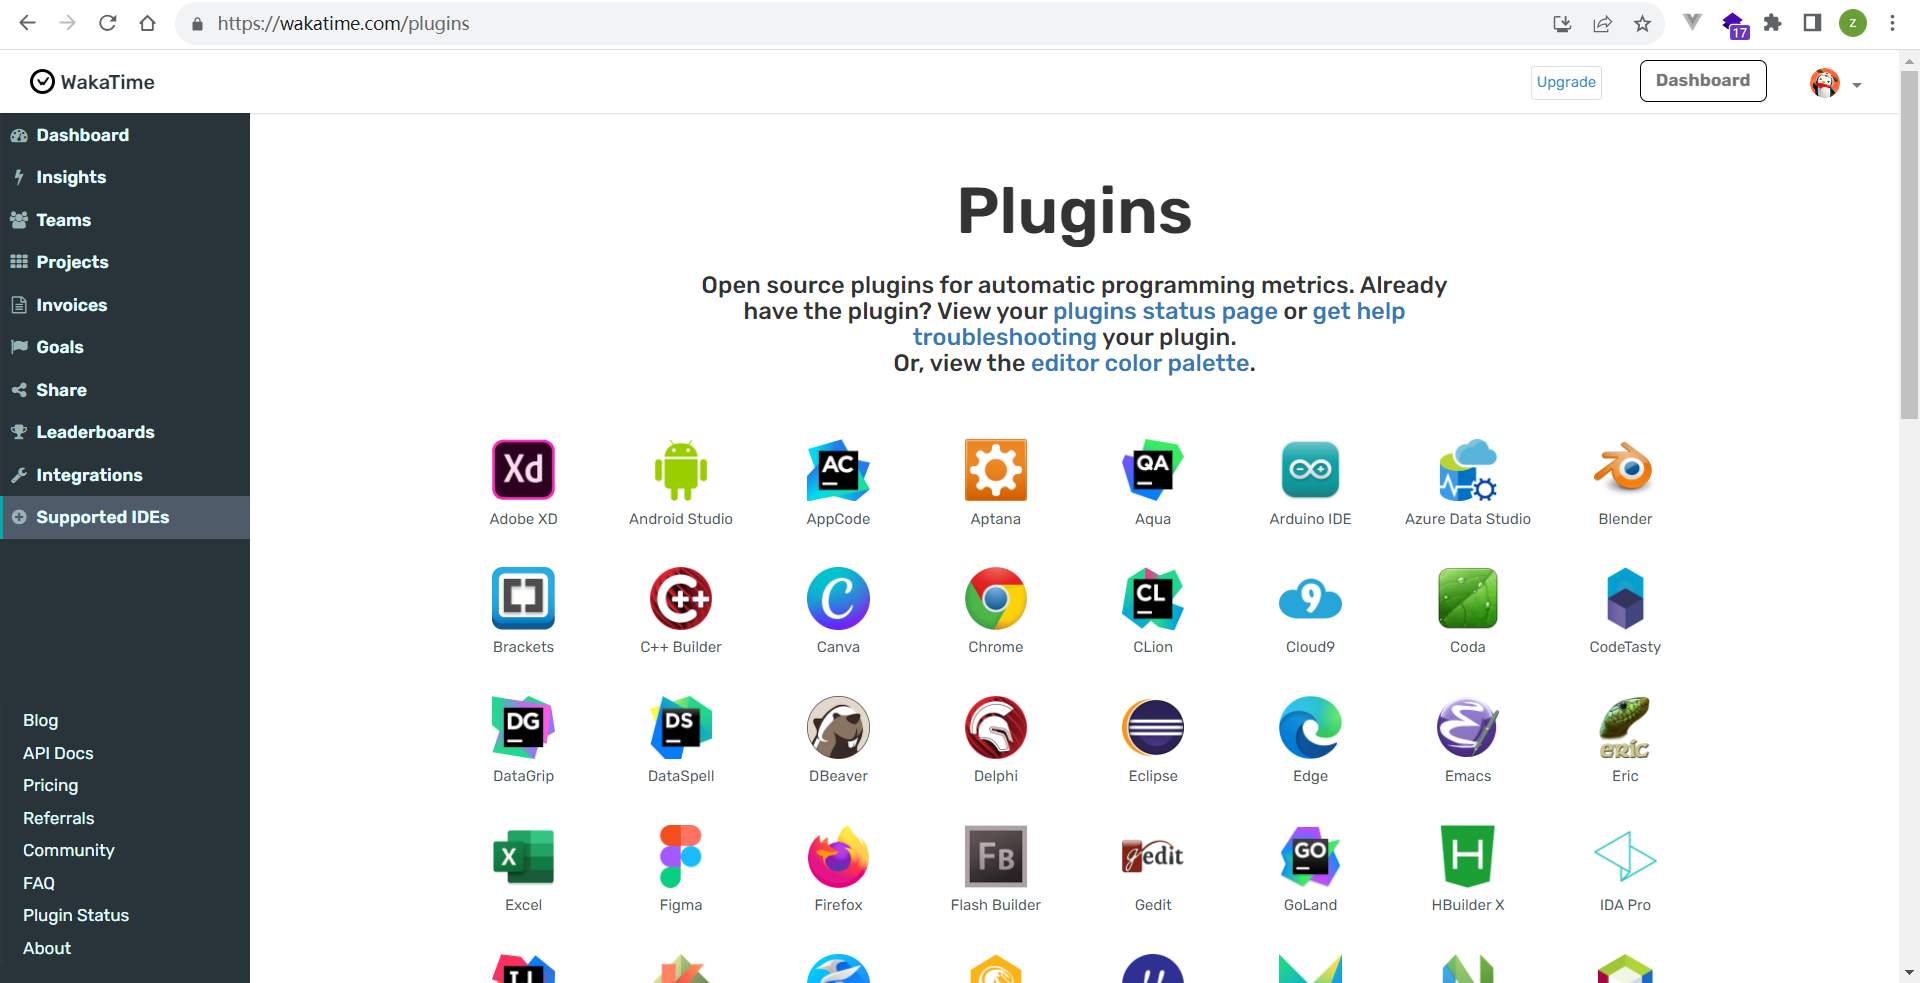Open the Teams sidebar item
The width and height of the screenshot is (1920, 983).
[x=125, y=220]
